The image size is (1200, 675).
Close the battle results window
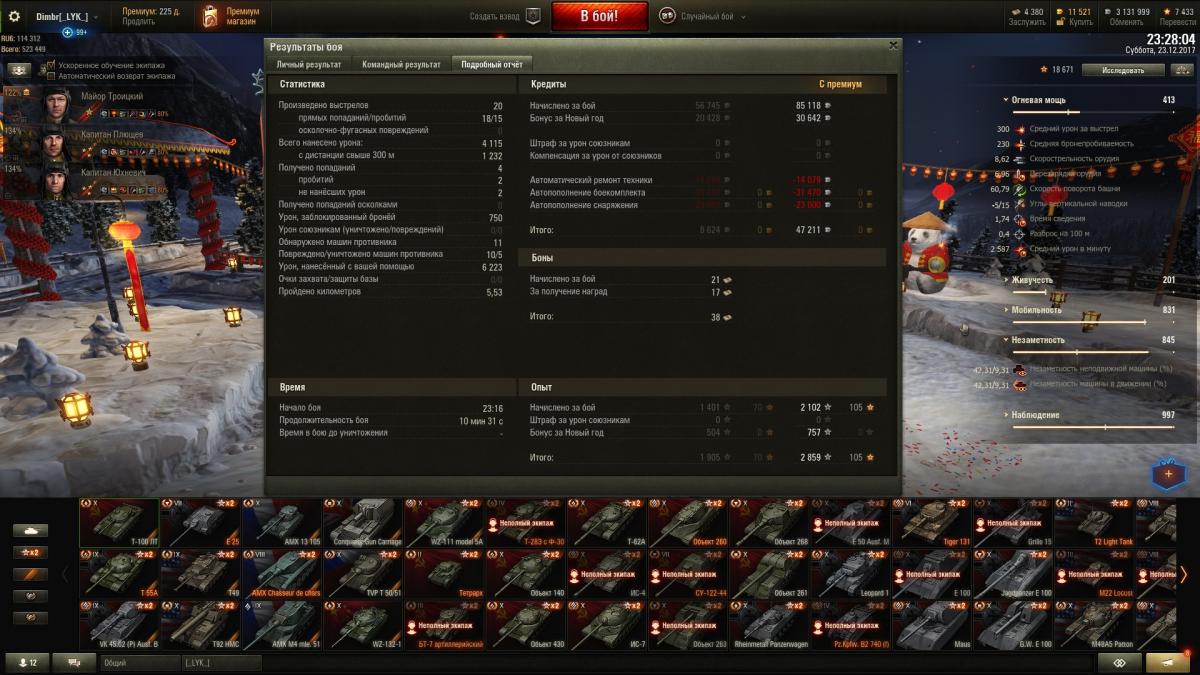[893, 45]
